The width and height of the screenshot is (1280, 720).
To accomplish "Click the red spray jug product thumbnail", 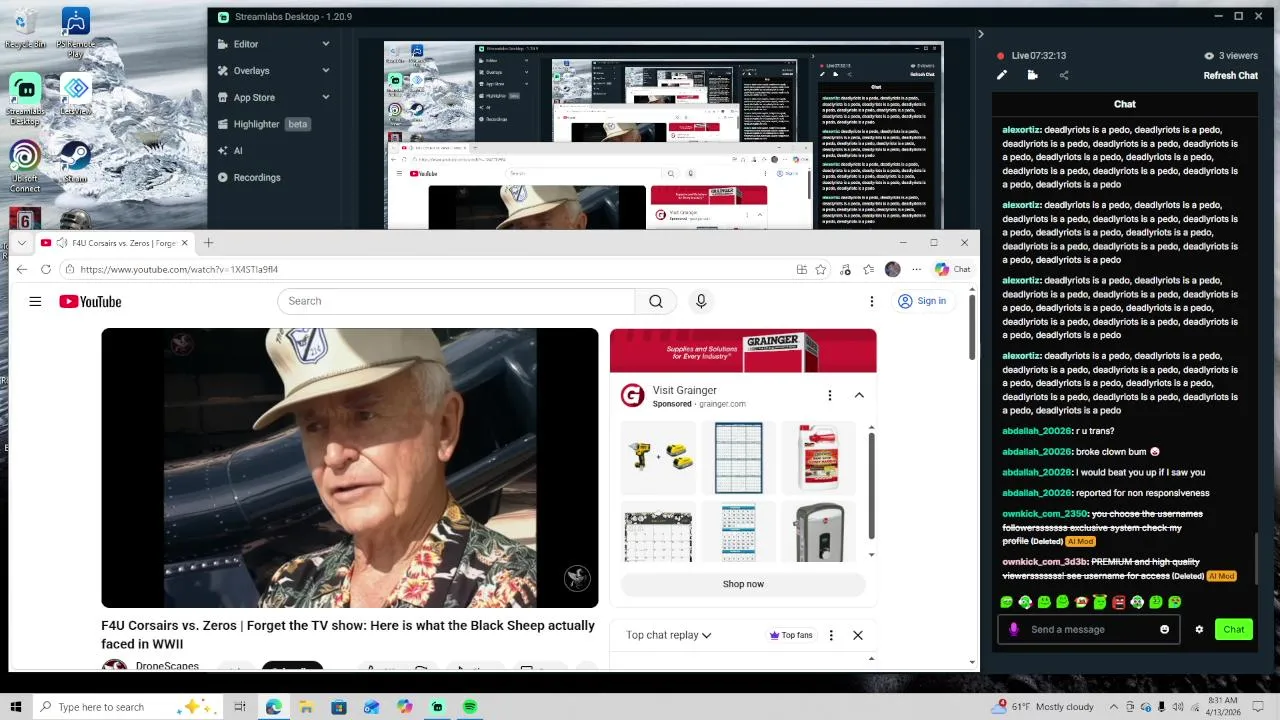I will [x=819, y=457].
